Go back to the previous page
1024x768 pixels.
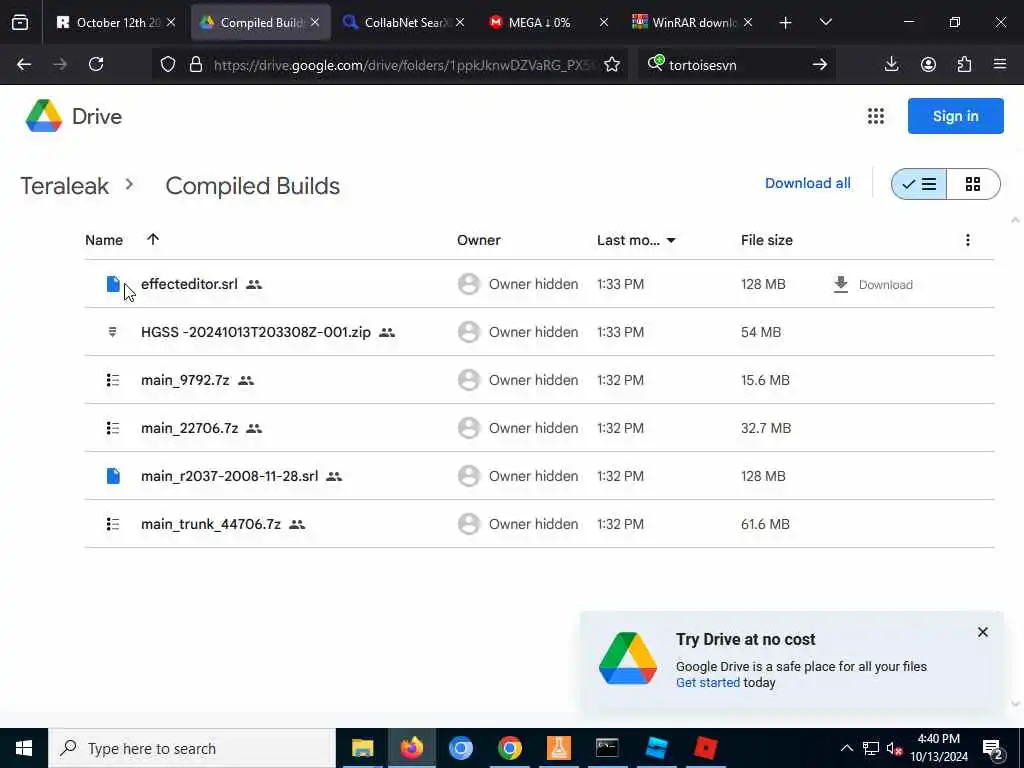(24, 64)
